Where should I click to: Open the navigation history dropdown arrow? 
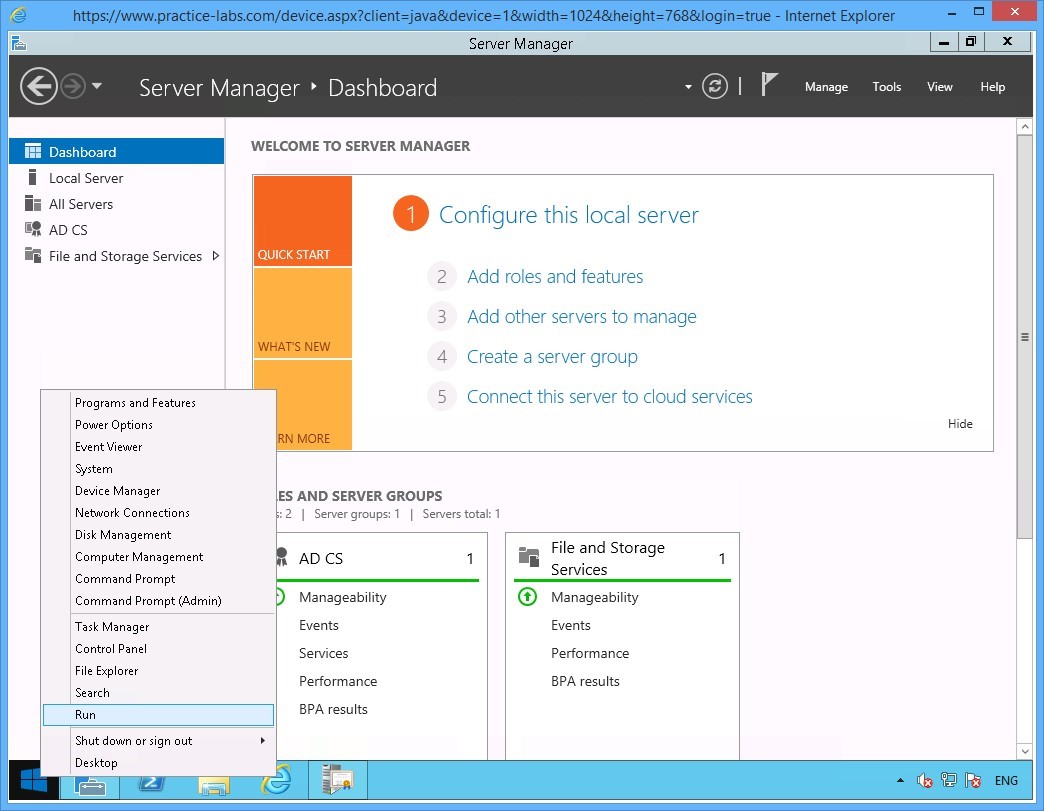[687, 87]
